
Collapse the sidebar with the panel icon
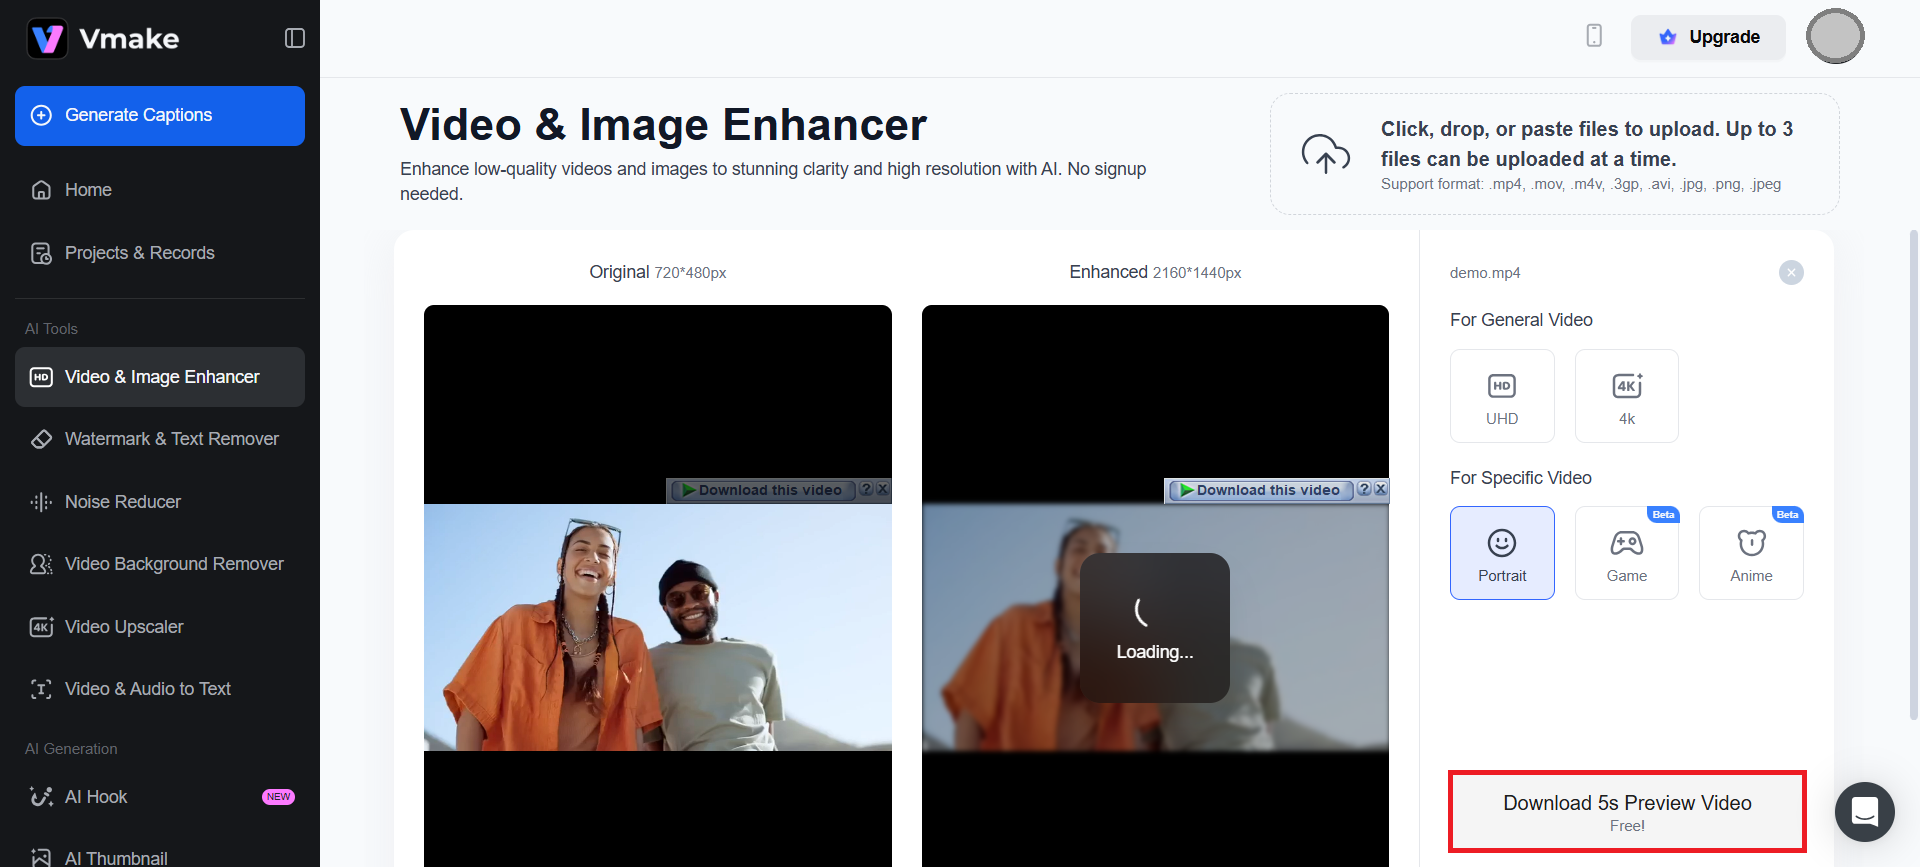(294, 38)
